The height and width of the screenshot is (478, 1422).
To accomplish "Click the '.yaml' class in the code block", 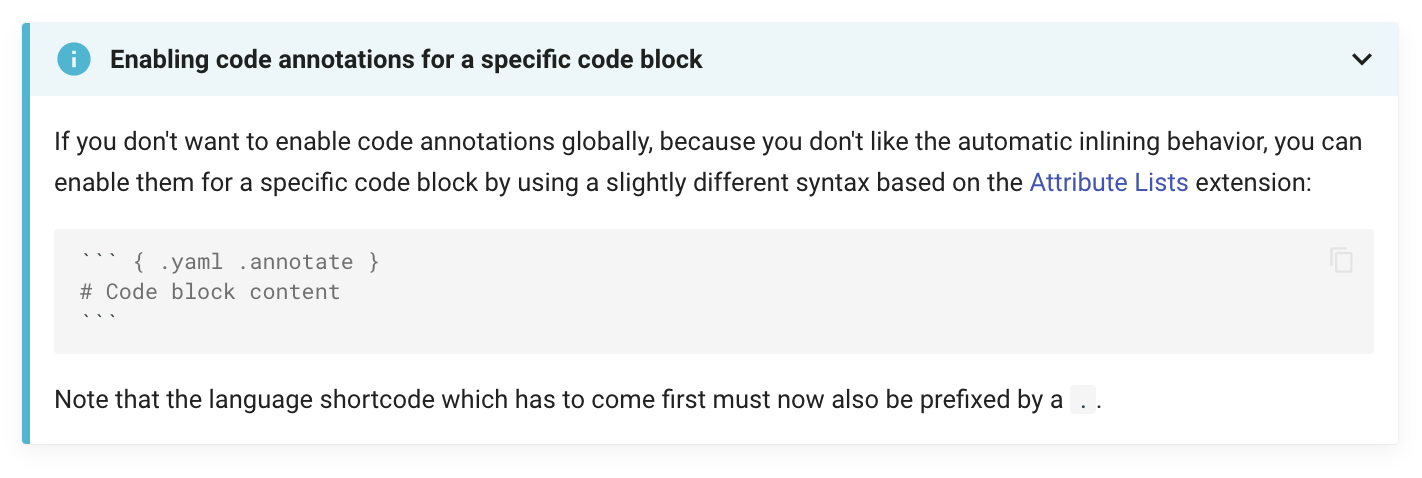I will click(x=192, y=262).
